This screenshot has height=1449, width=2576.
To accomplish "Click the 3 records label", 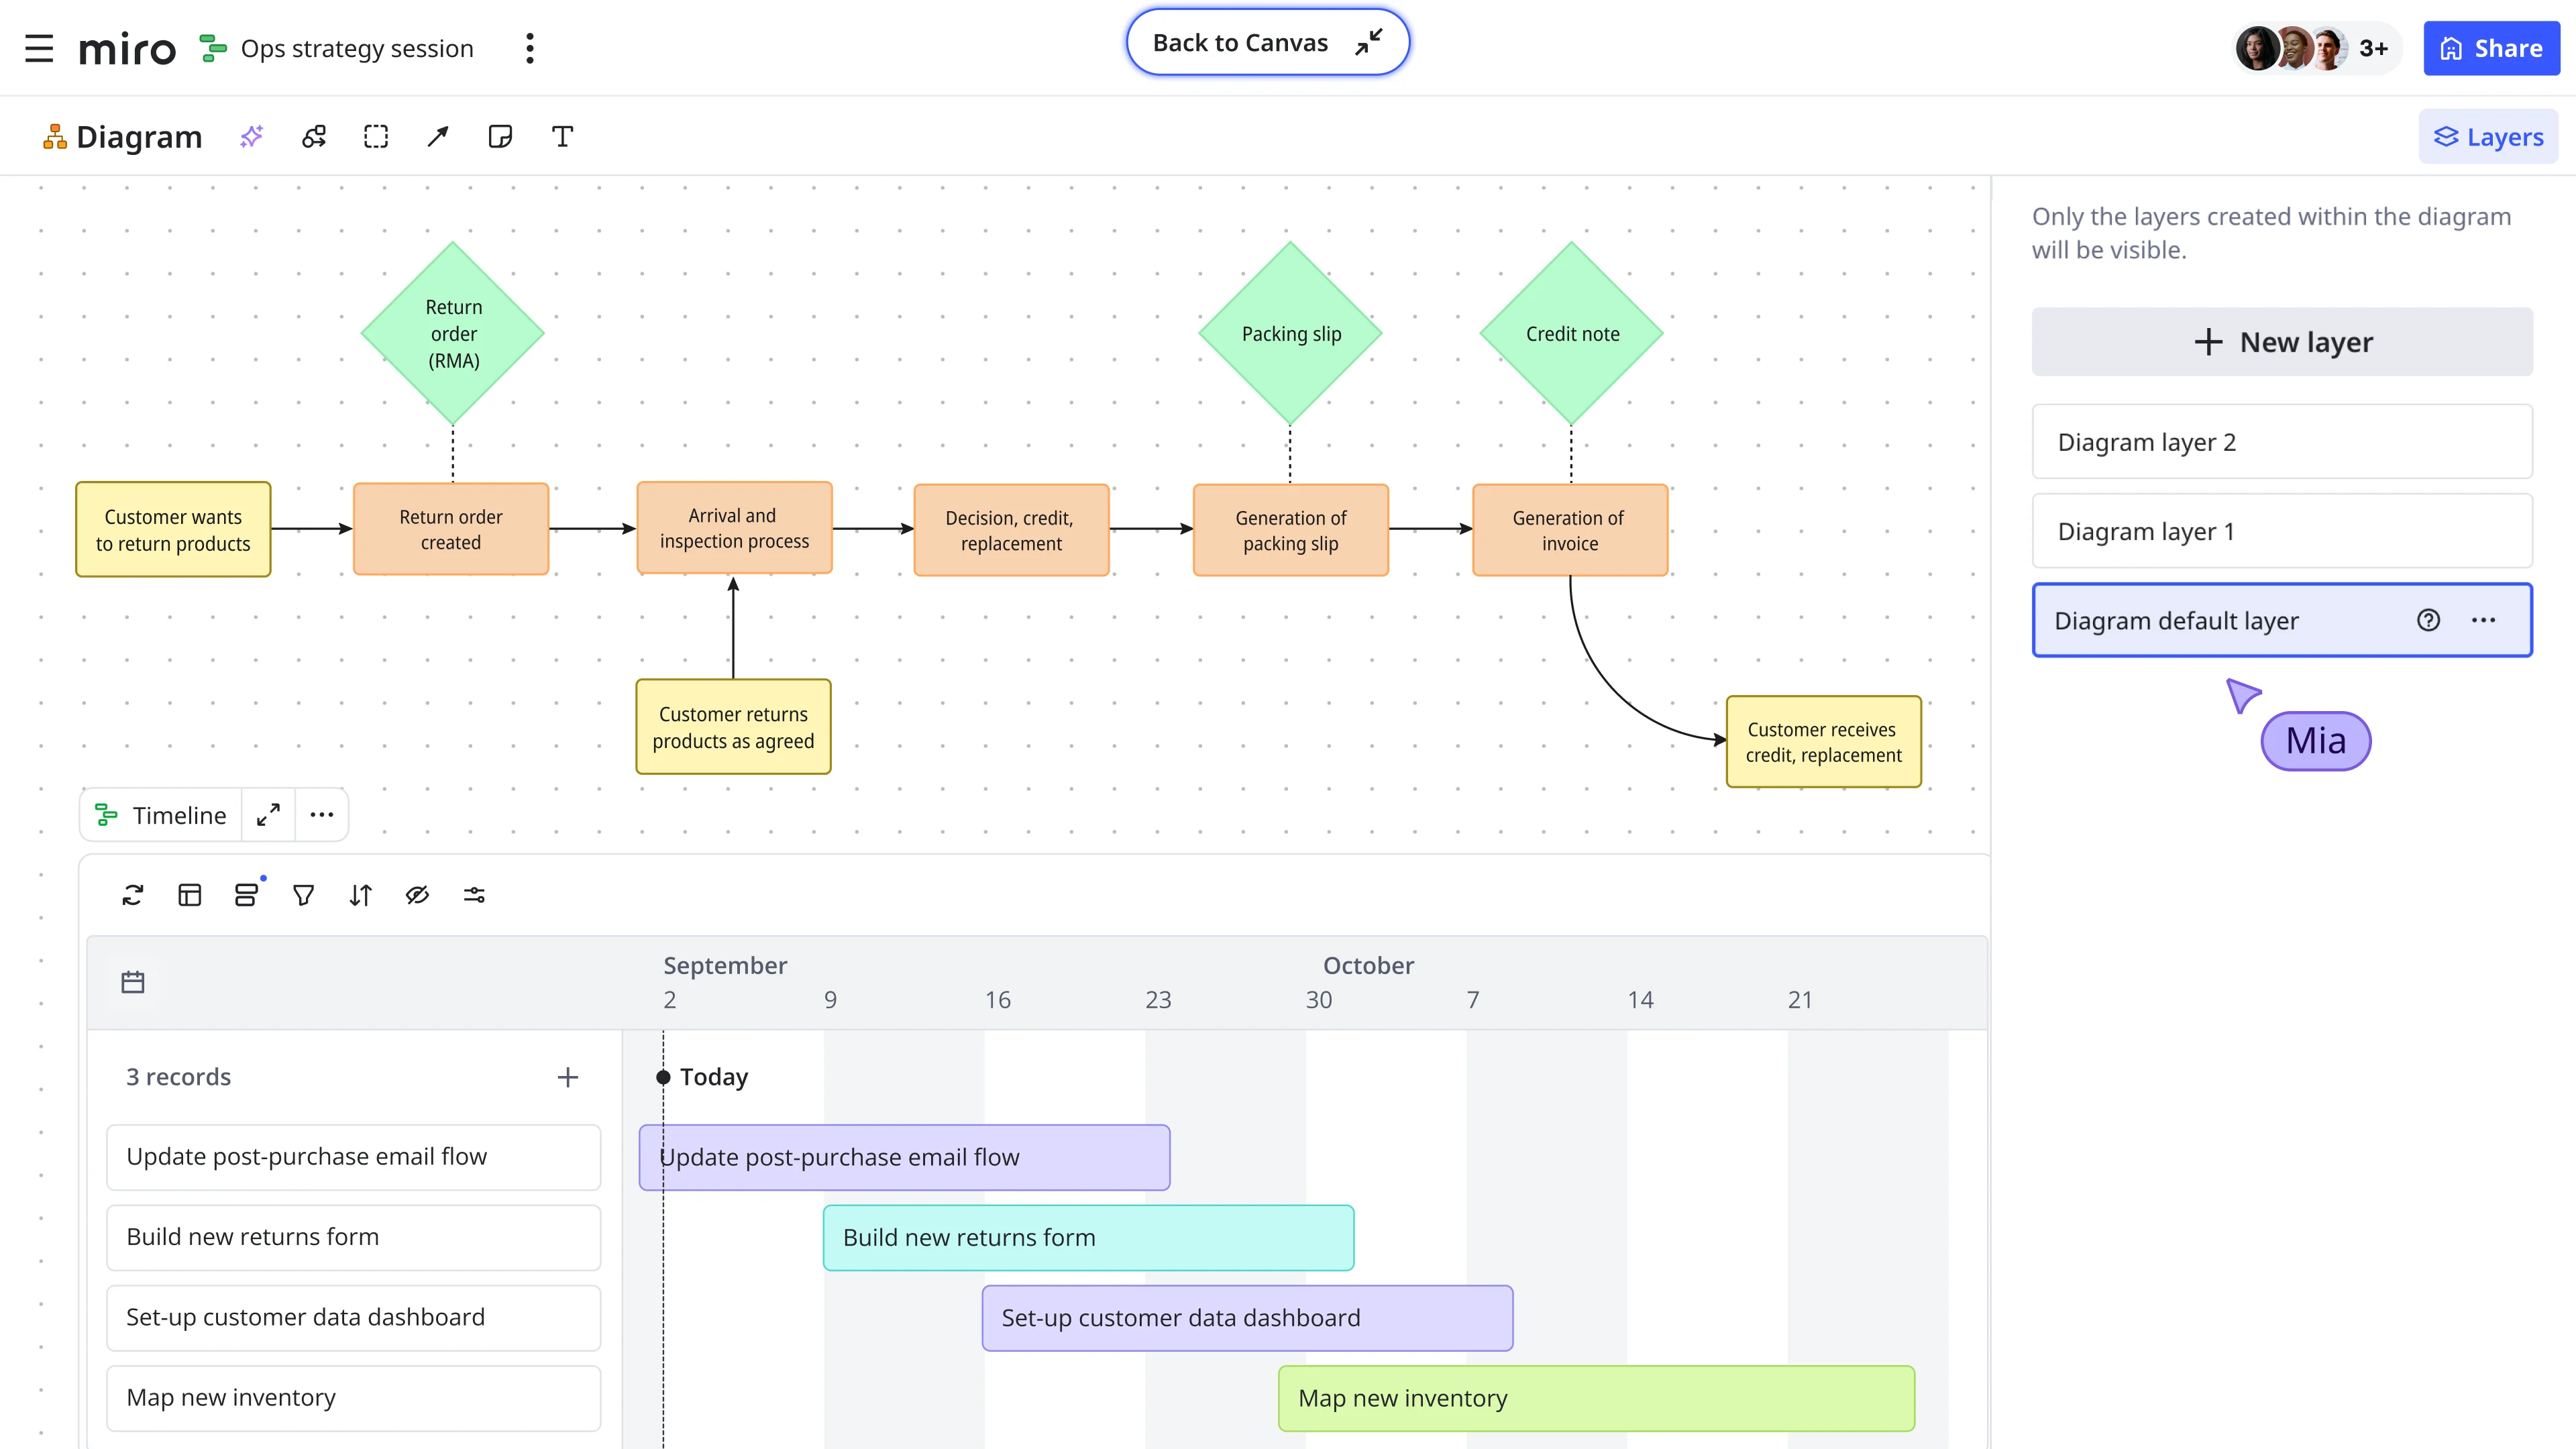I will [178, 1077].
